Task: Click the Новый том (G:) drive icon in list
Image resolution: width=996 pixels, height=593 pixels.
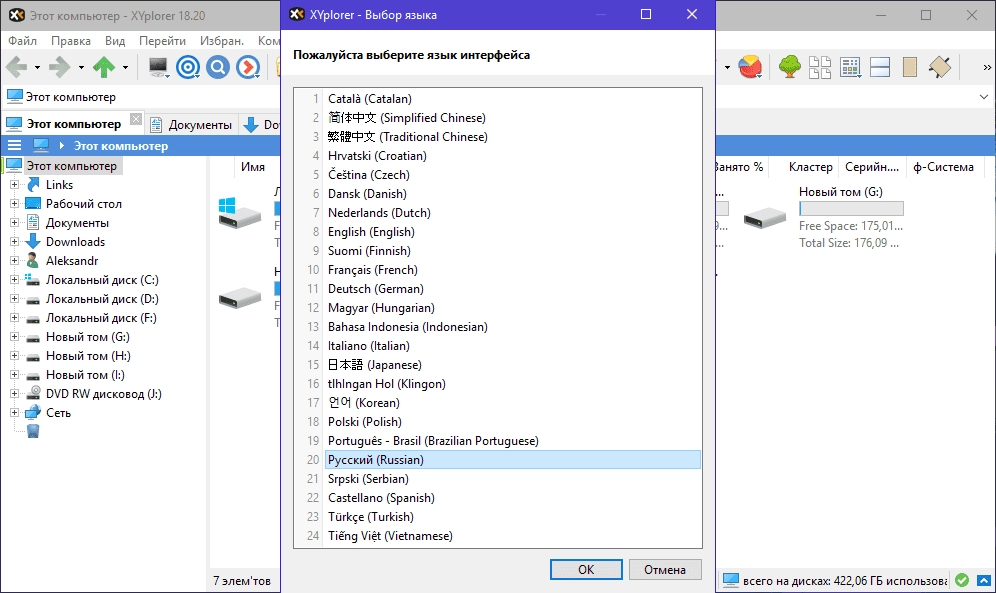Action: [765, 218]
